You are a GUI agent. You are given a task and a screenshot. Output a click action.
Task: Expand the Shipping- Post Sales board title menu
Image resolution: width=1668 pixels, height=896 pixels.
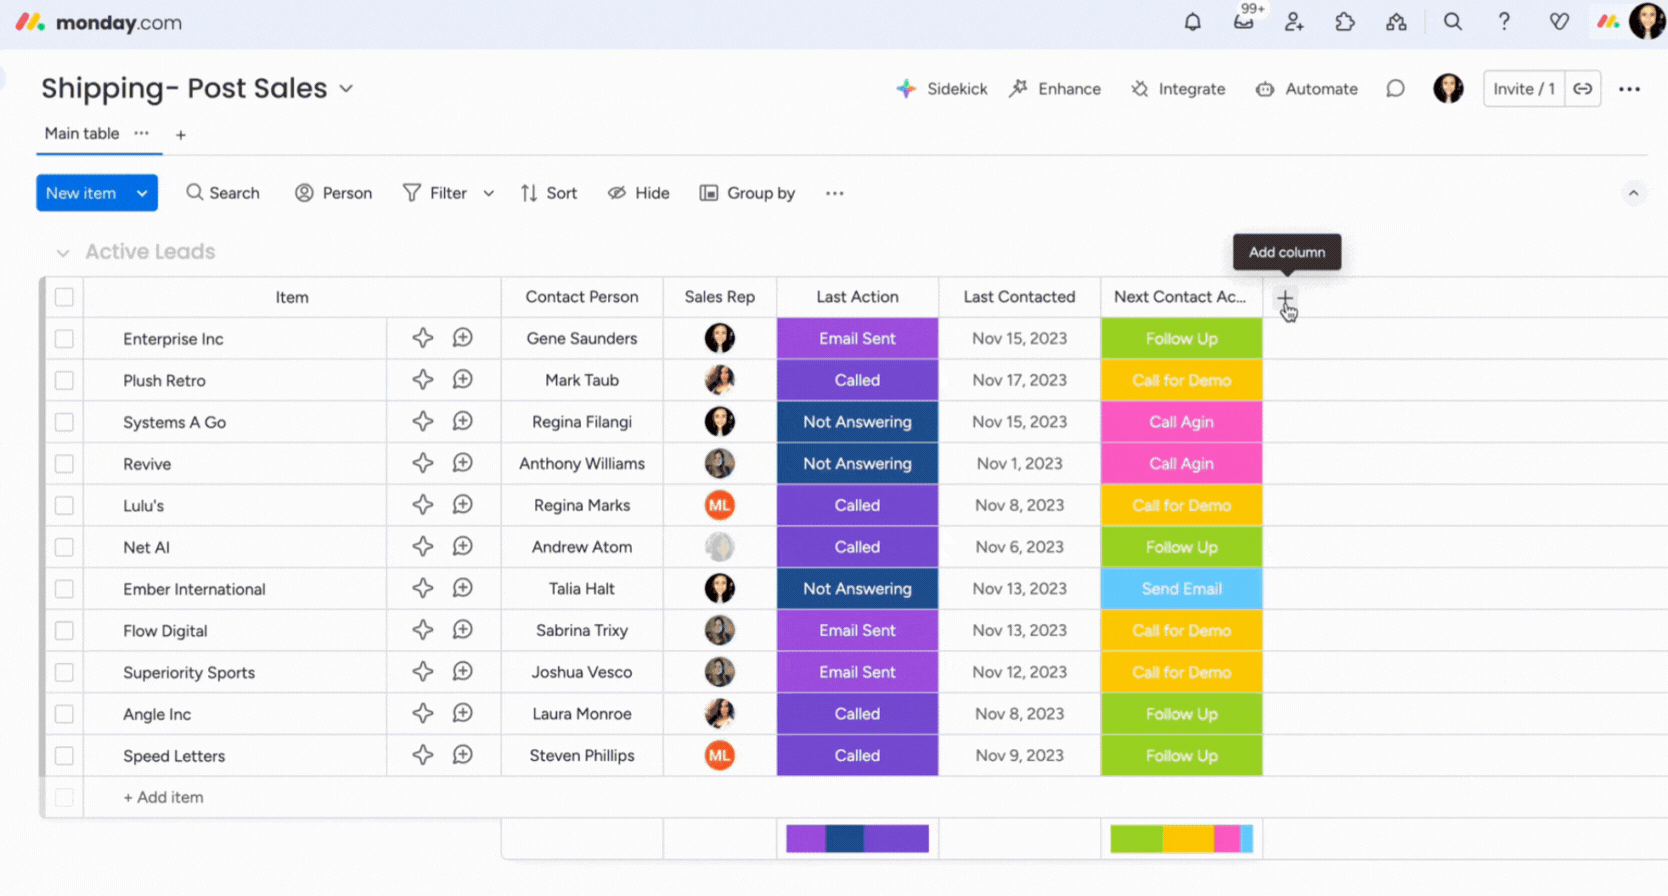(x=346, y=88)
